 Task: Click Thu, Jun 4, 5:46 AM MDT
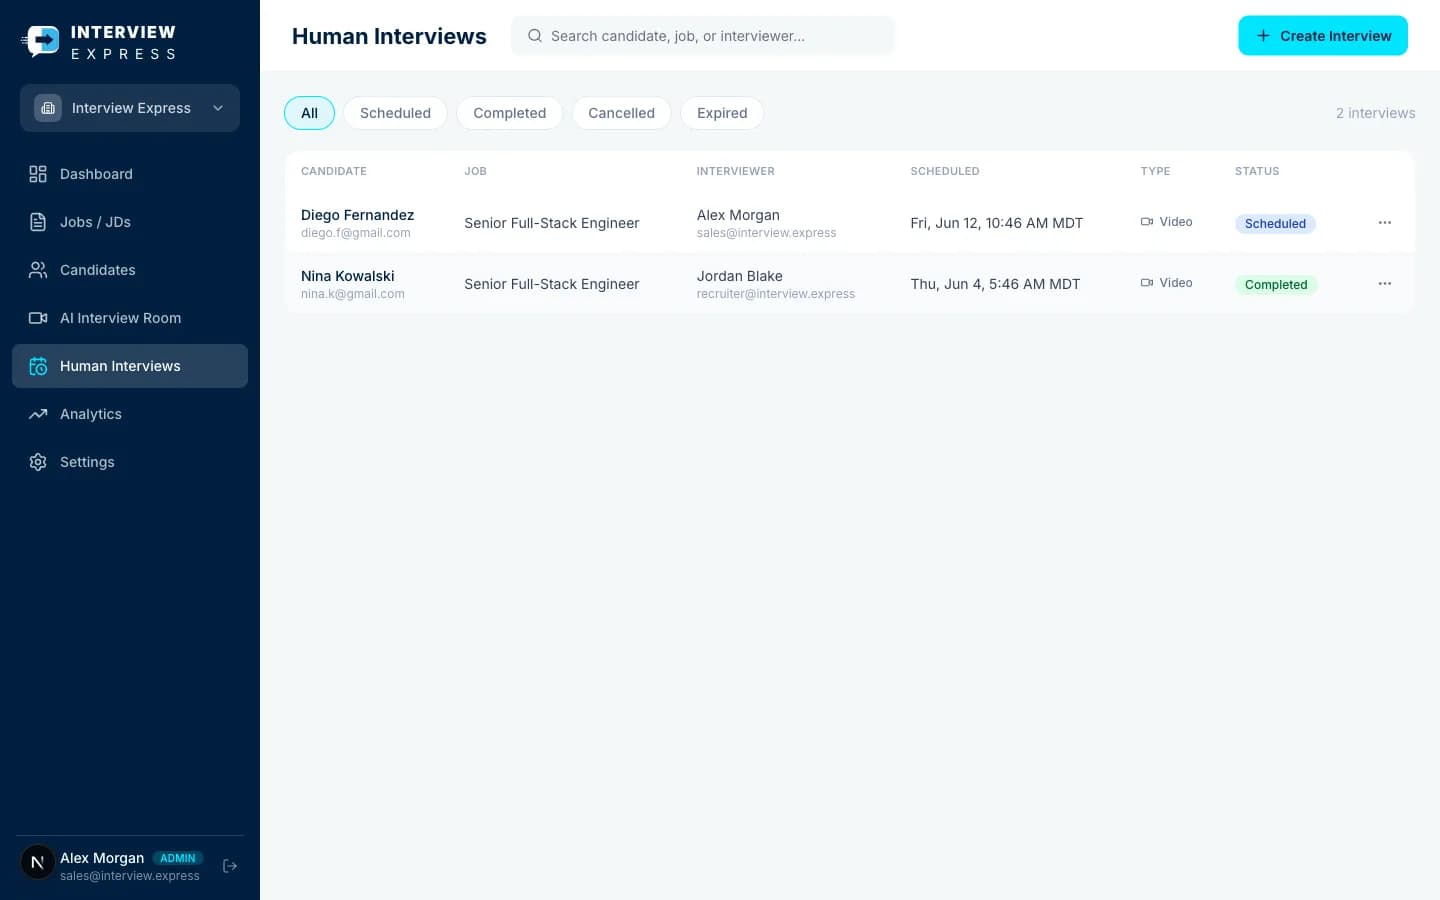(x=995, y=284)
